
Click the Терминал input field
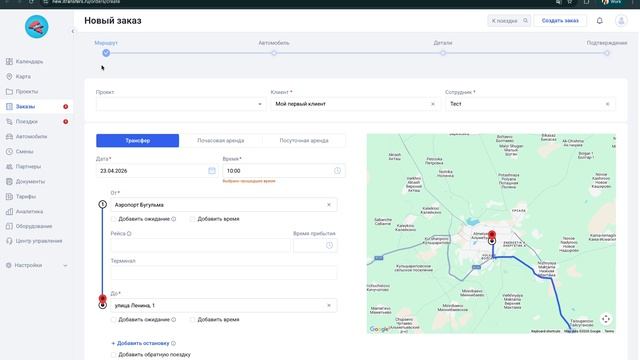coord(224,273)
